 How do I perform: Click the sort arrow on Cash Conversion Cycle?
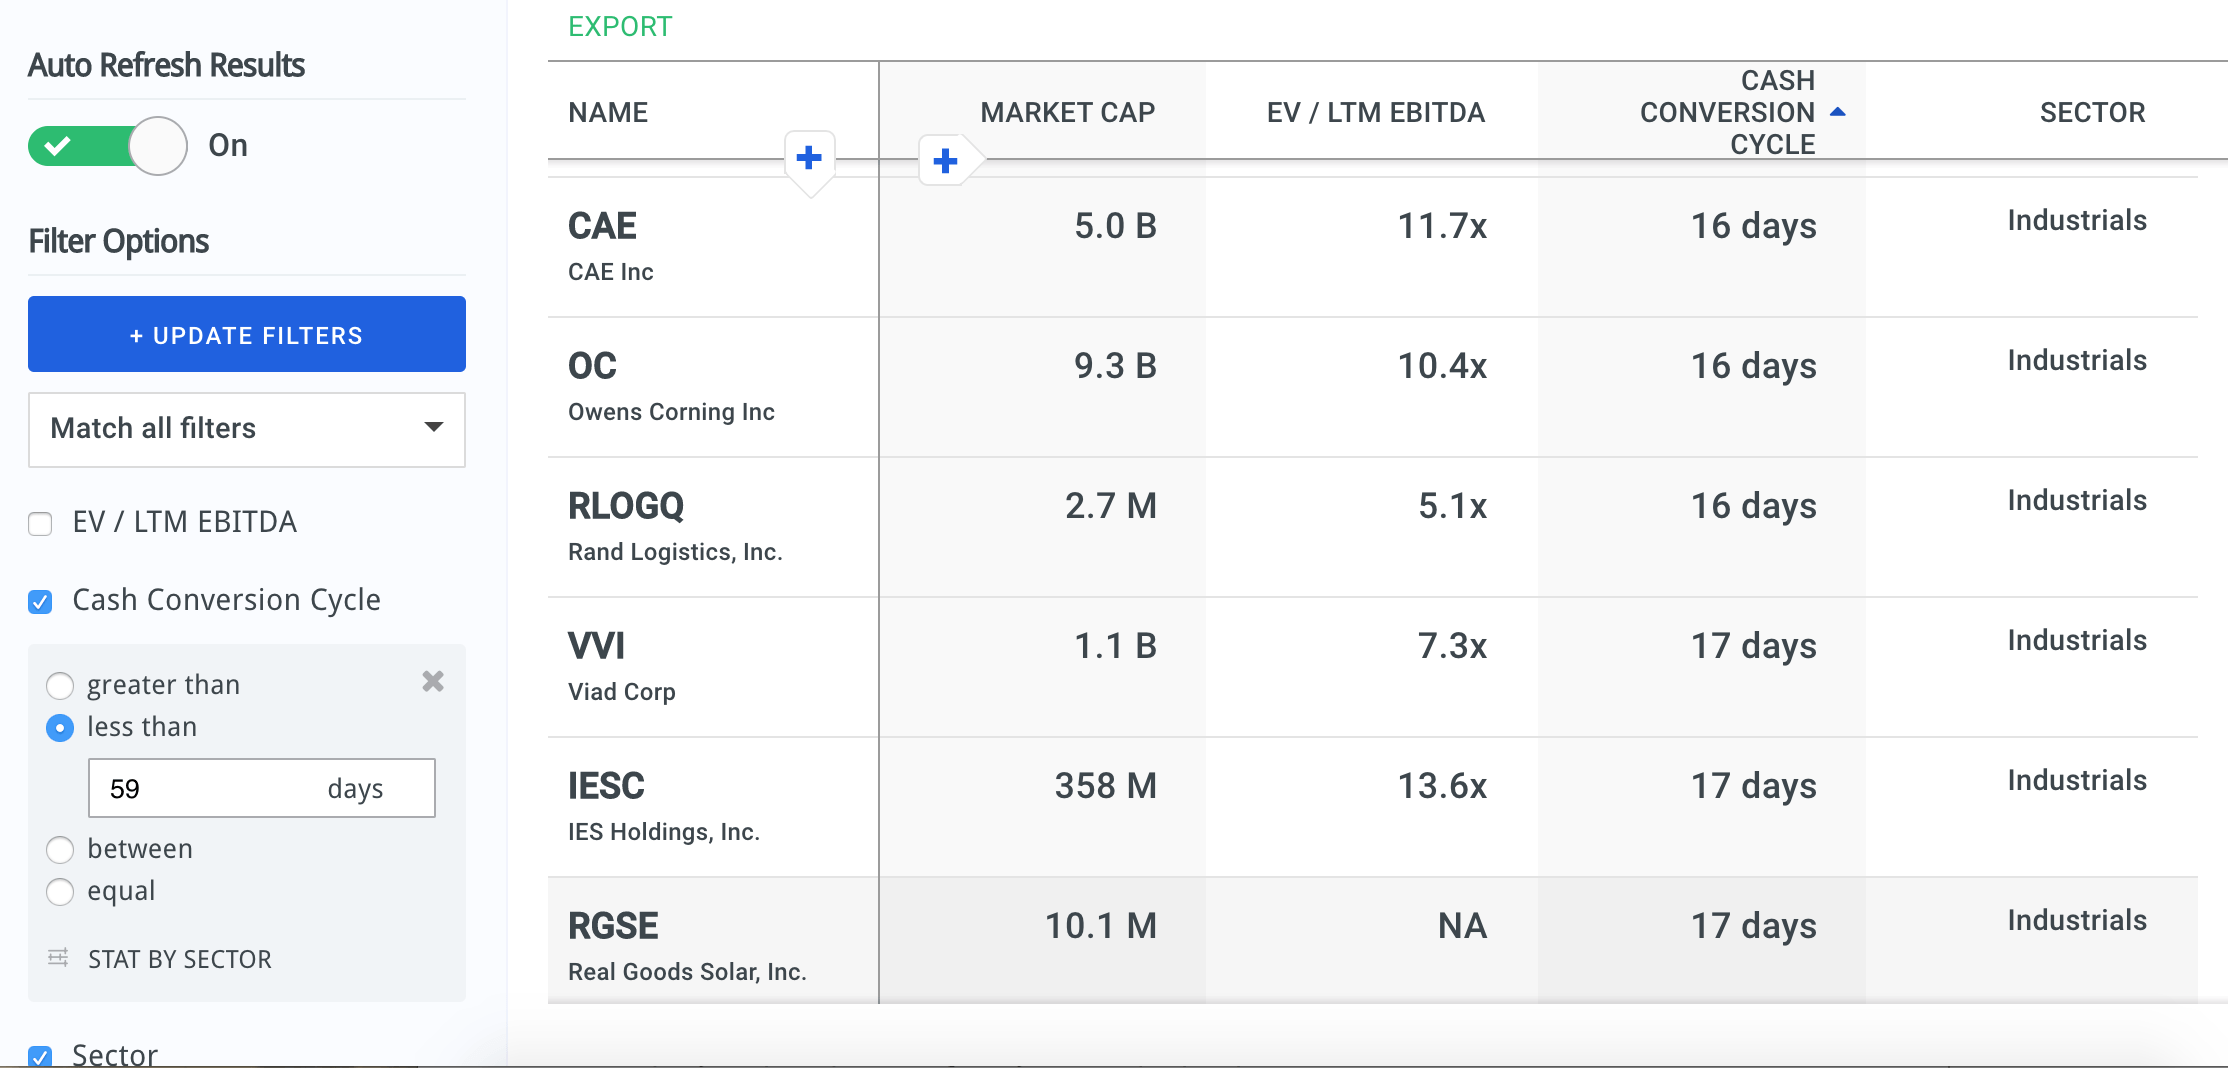tap(1837, 112)
